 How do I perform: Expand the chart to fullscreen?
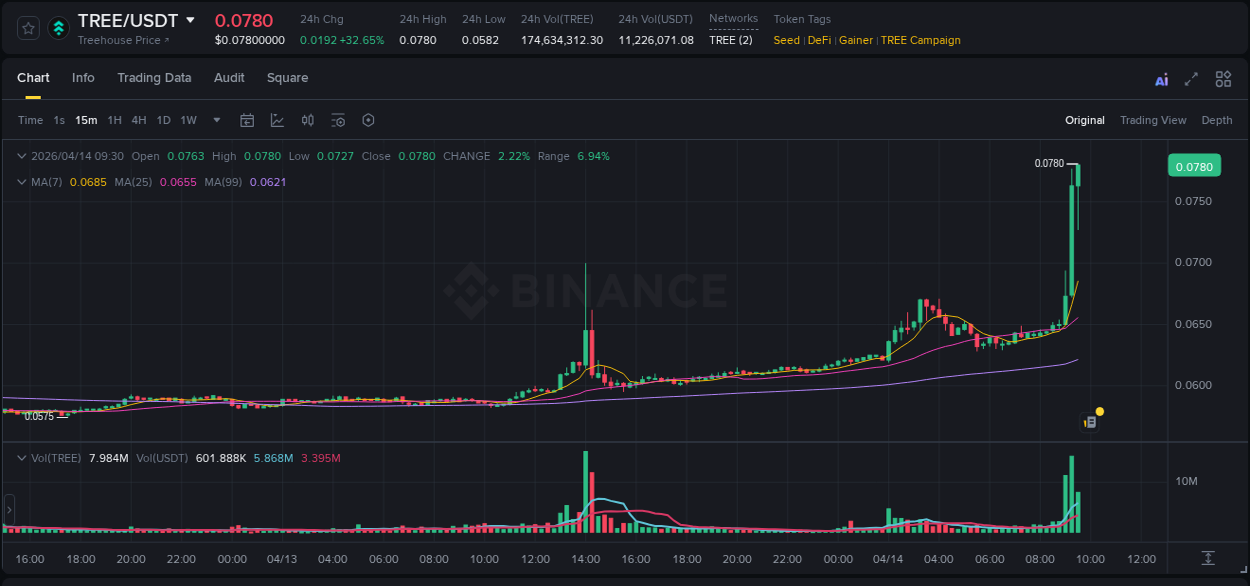click(1190, 78)
